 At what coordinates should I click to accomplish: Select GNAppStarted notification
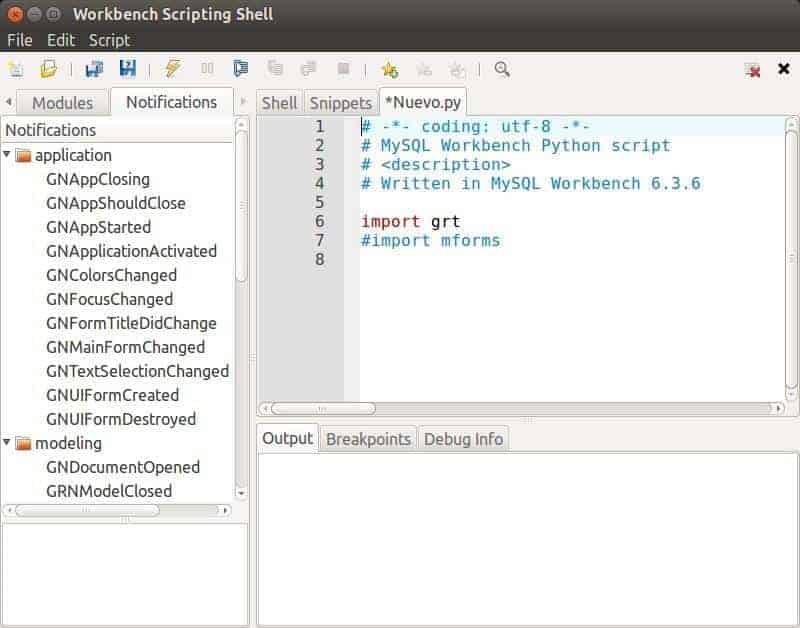(x=98, y=227)
